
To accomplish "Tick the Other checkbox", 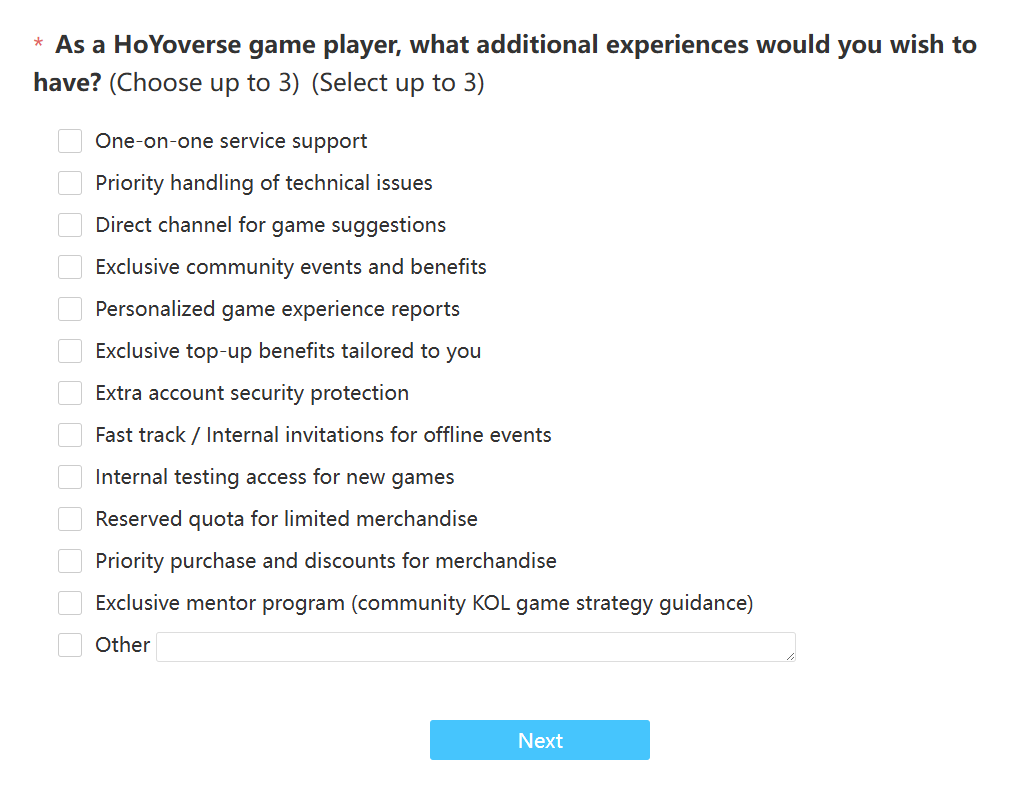I will point(70,645).
